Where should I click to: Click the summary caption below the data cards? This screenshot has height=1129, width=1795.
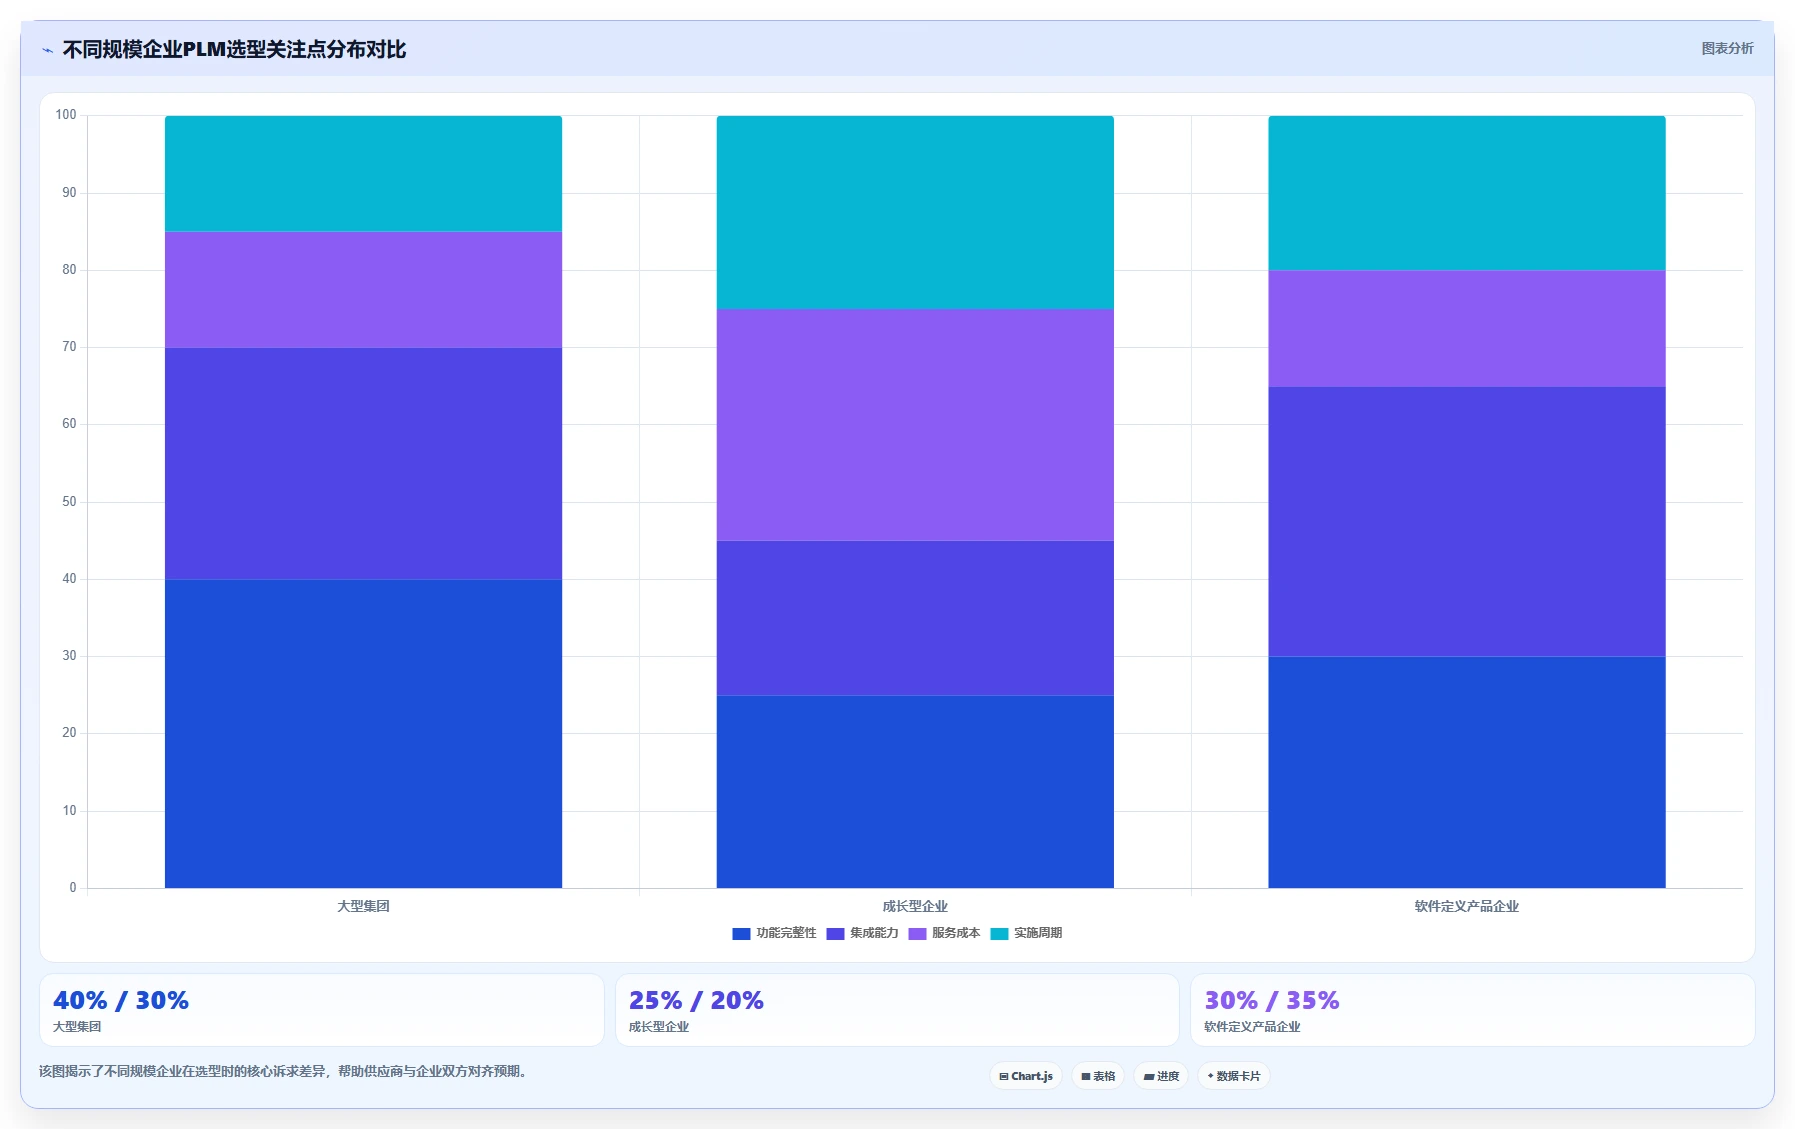283,1071
